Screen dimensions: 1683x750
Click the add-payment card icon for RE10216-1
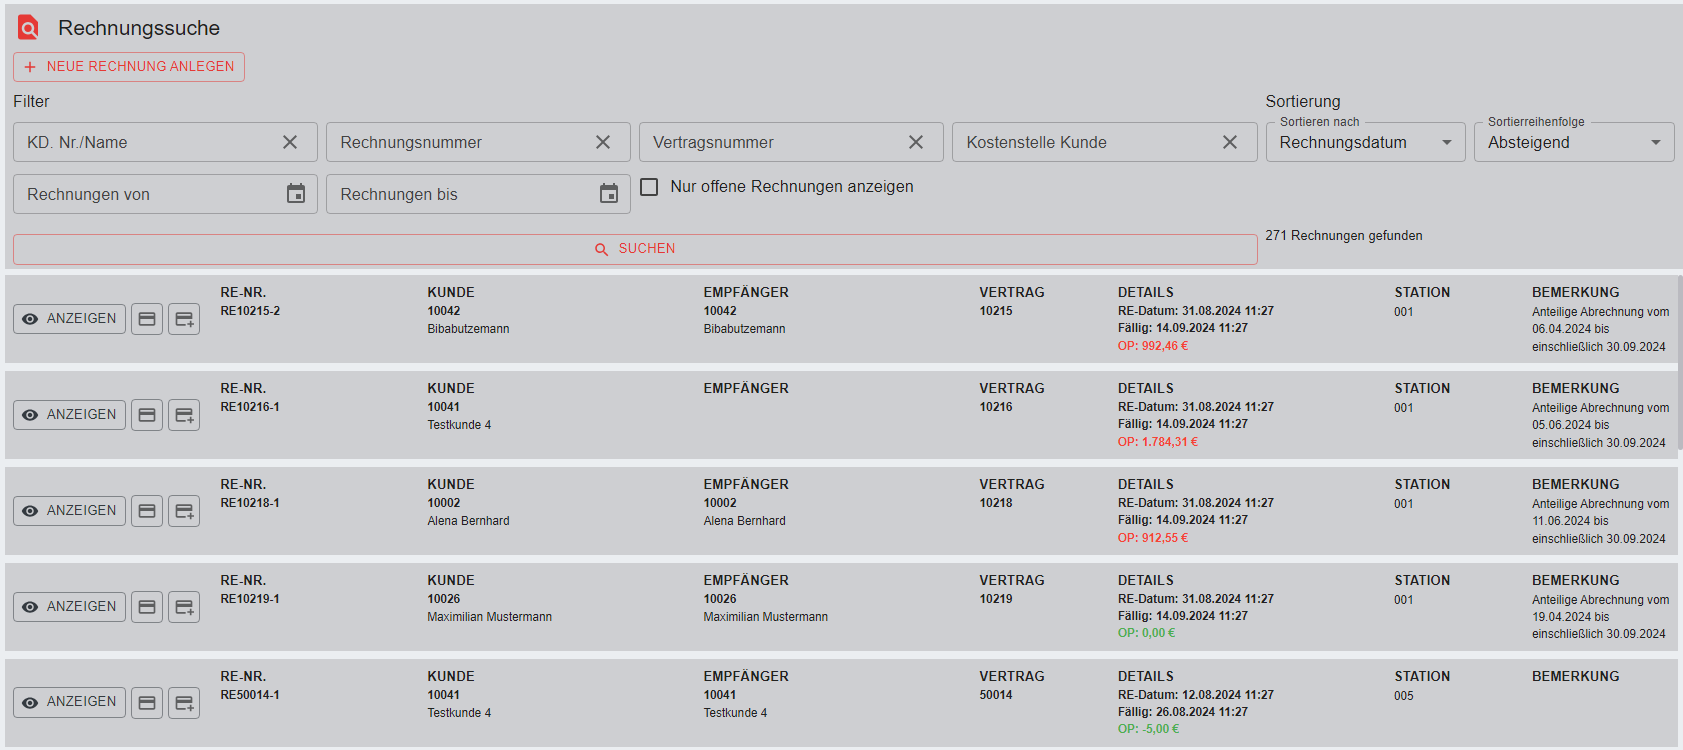pyautogui.click(x=184, y=415)
